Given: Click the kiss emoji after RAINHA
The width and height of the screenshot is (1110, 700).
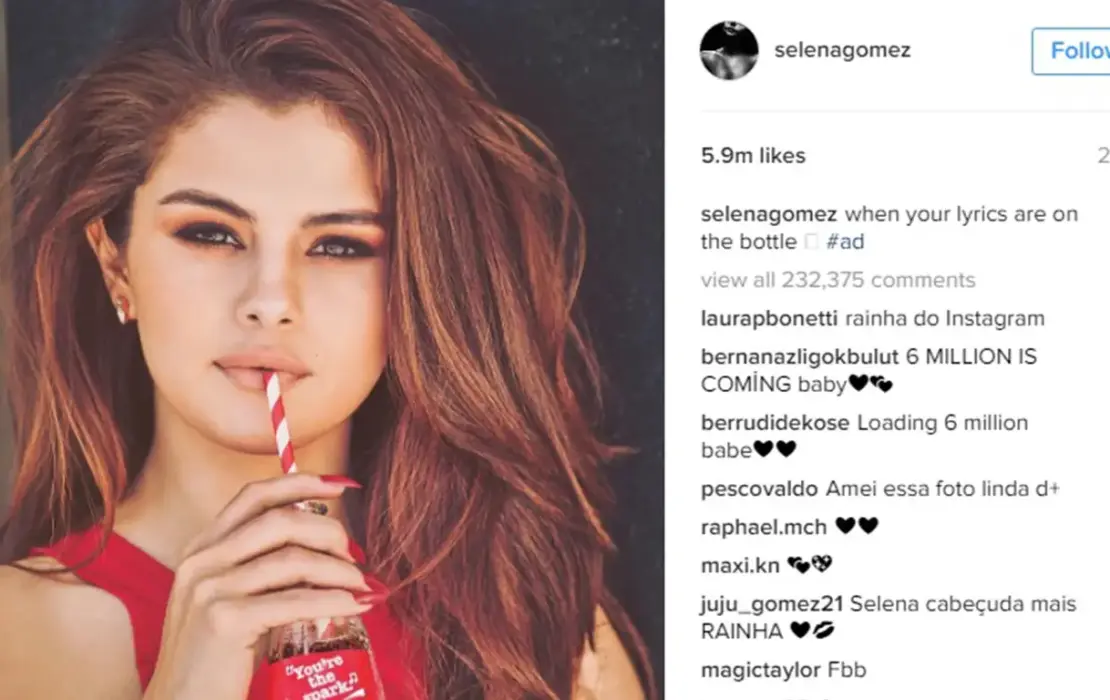Looking at the screenshot, I should [823, 630].
